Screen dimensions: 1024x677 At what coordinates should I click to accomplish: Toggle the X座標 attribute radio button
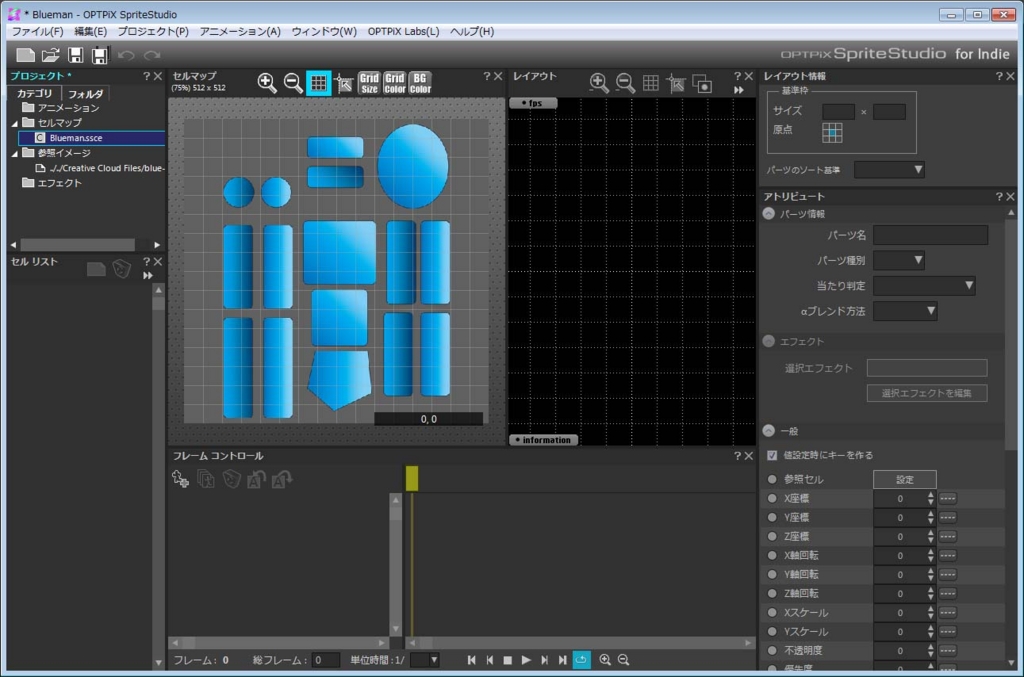tap(771, 498)
